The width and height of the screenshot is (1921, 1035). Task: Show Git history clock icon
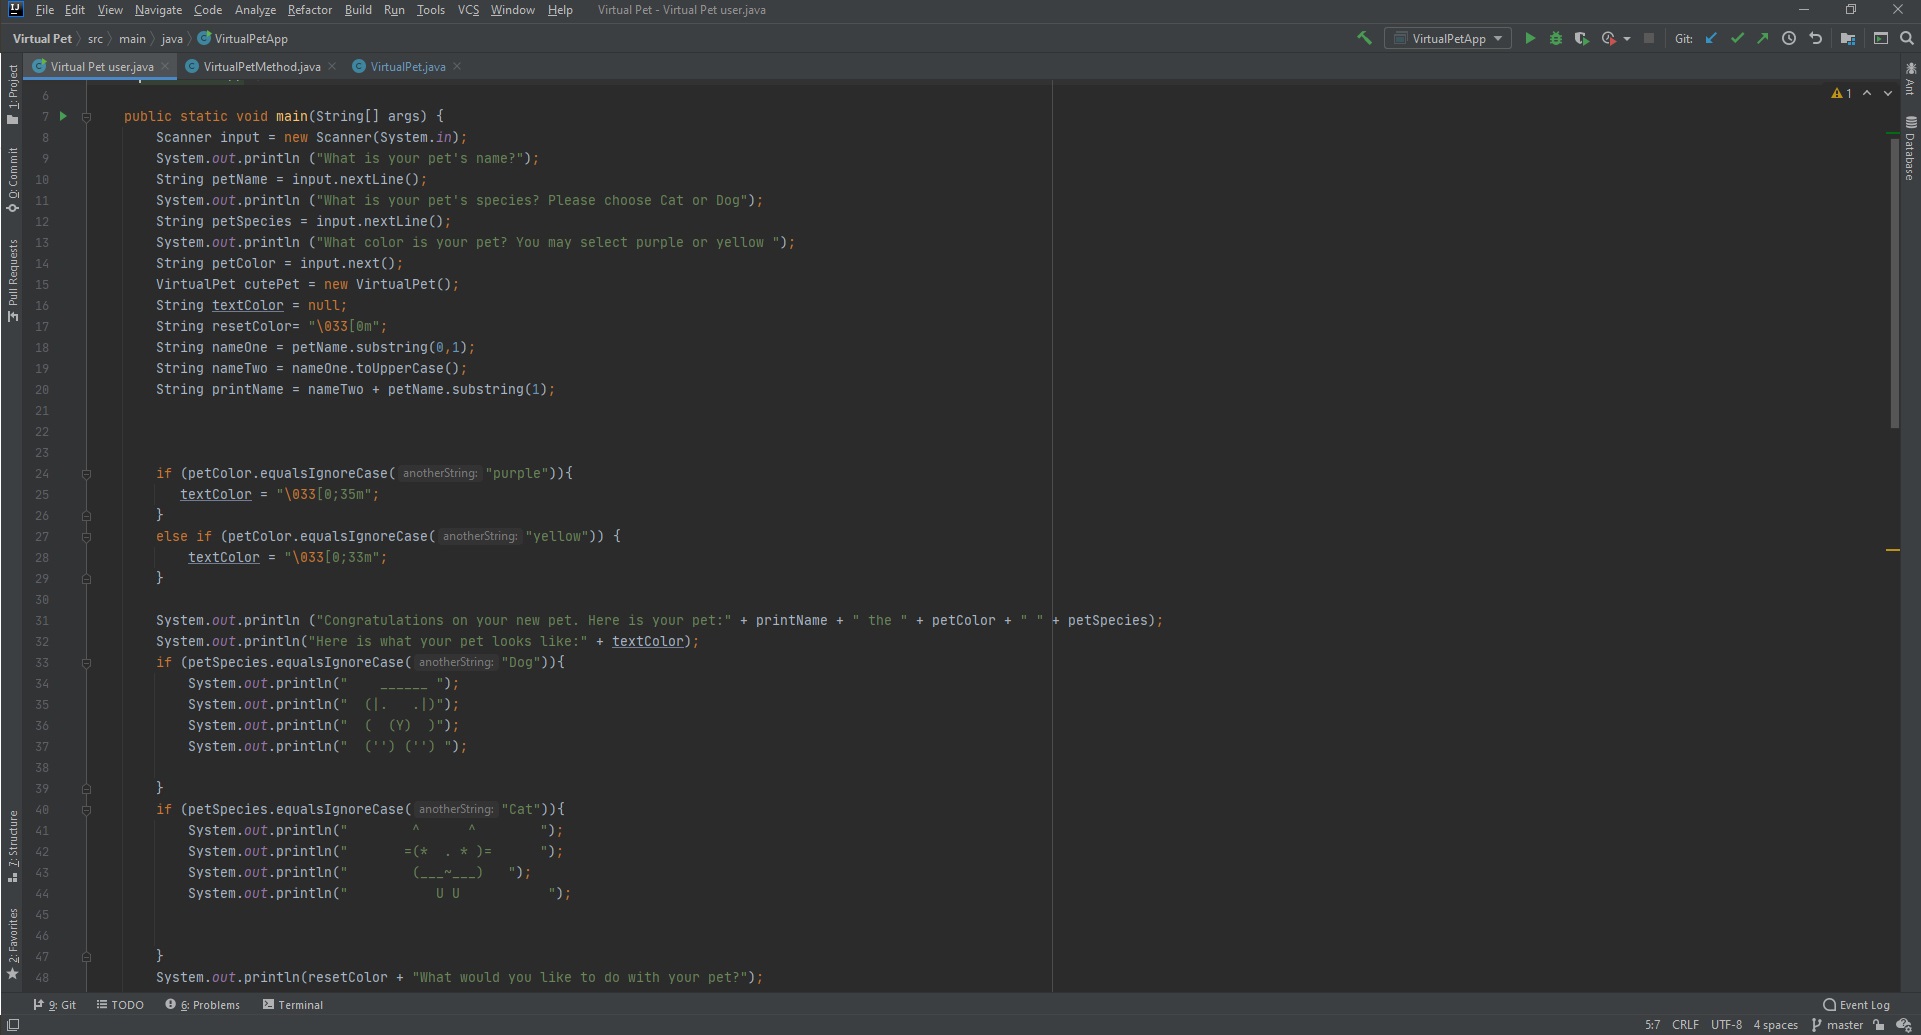(1789, 38)
